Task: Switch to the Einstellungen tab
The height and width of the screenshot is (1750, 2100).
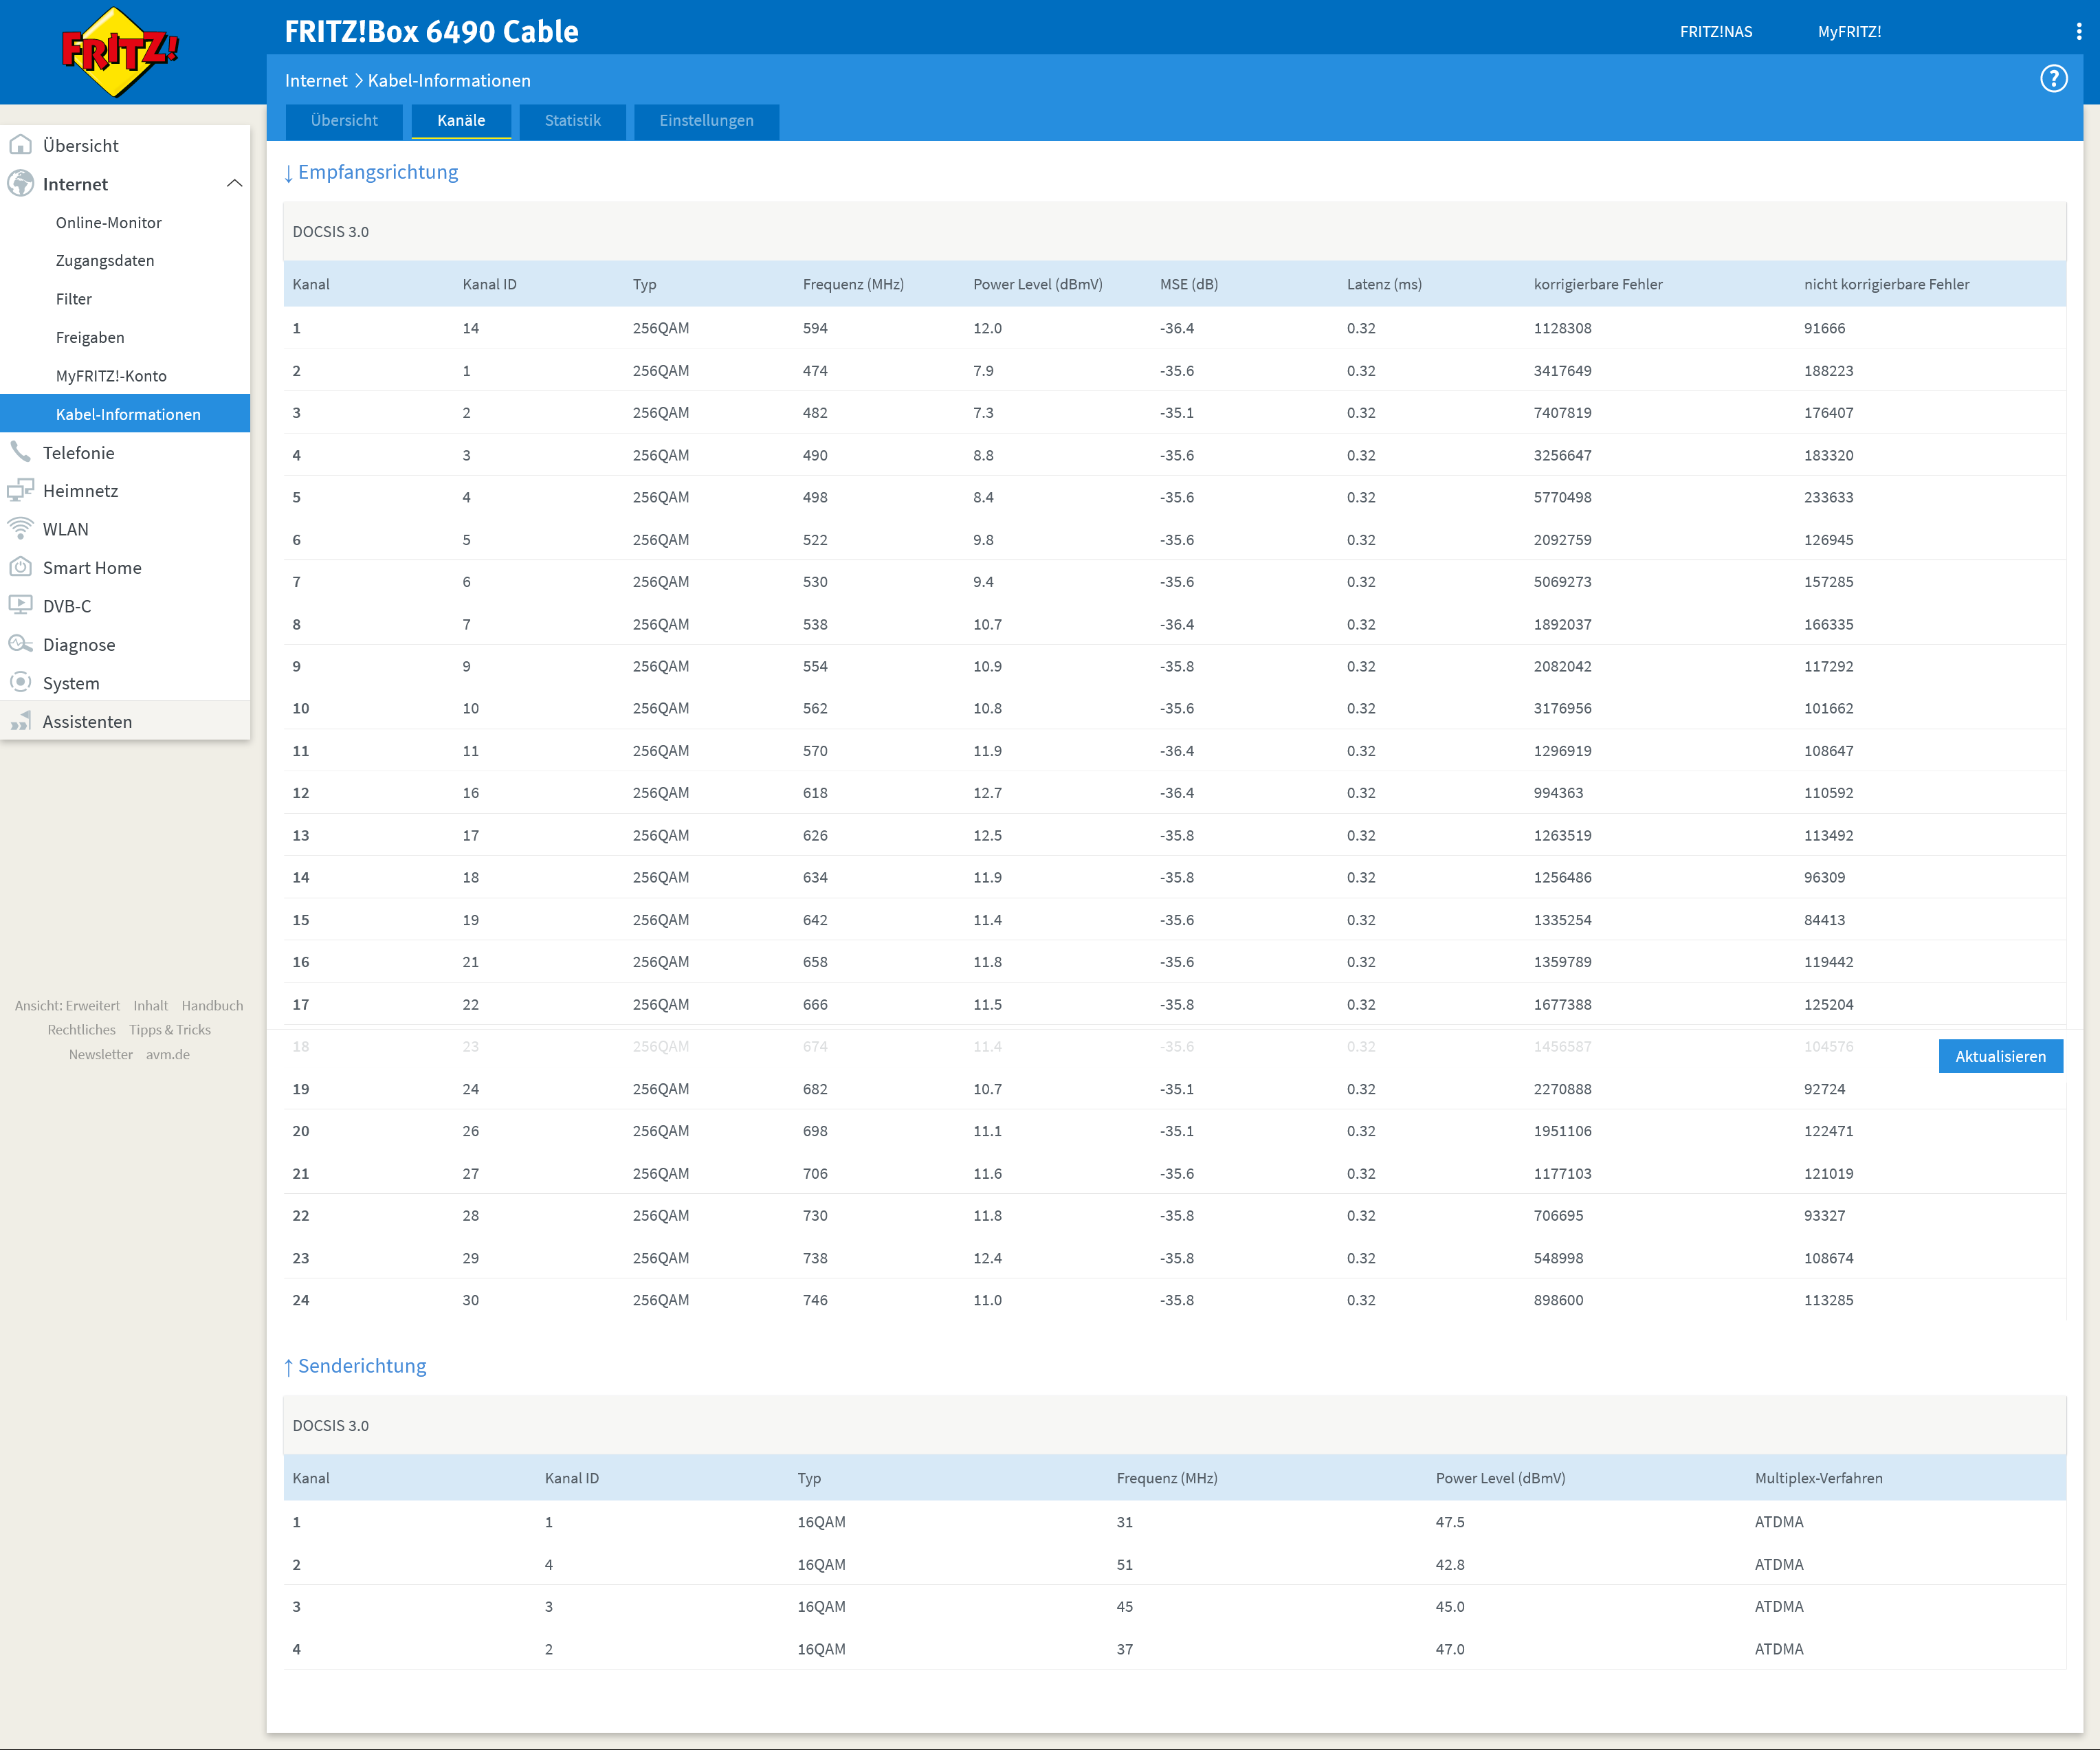Action: [706, 121]
